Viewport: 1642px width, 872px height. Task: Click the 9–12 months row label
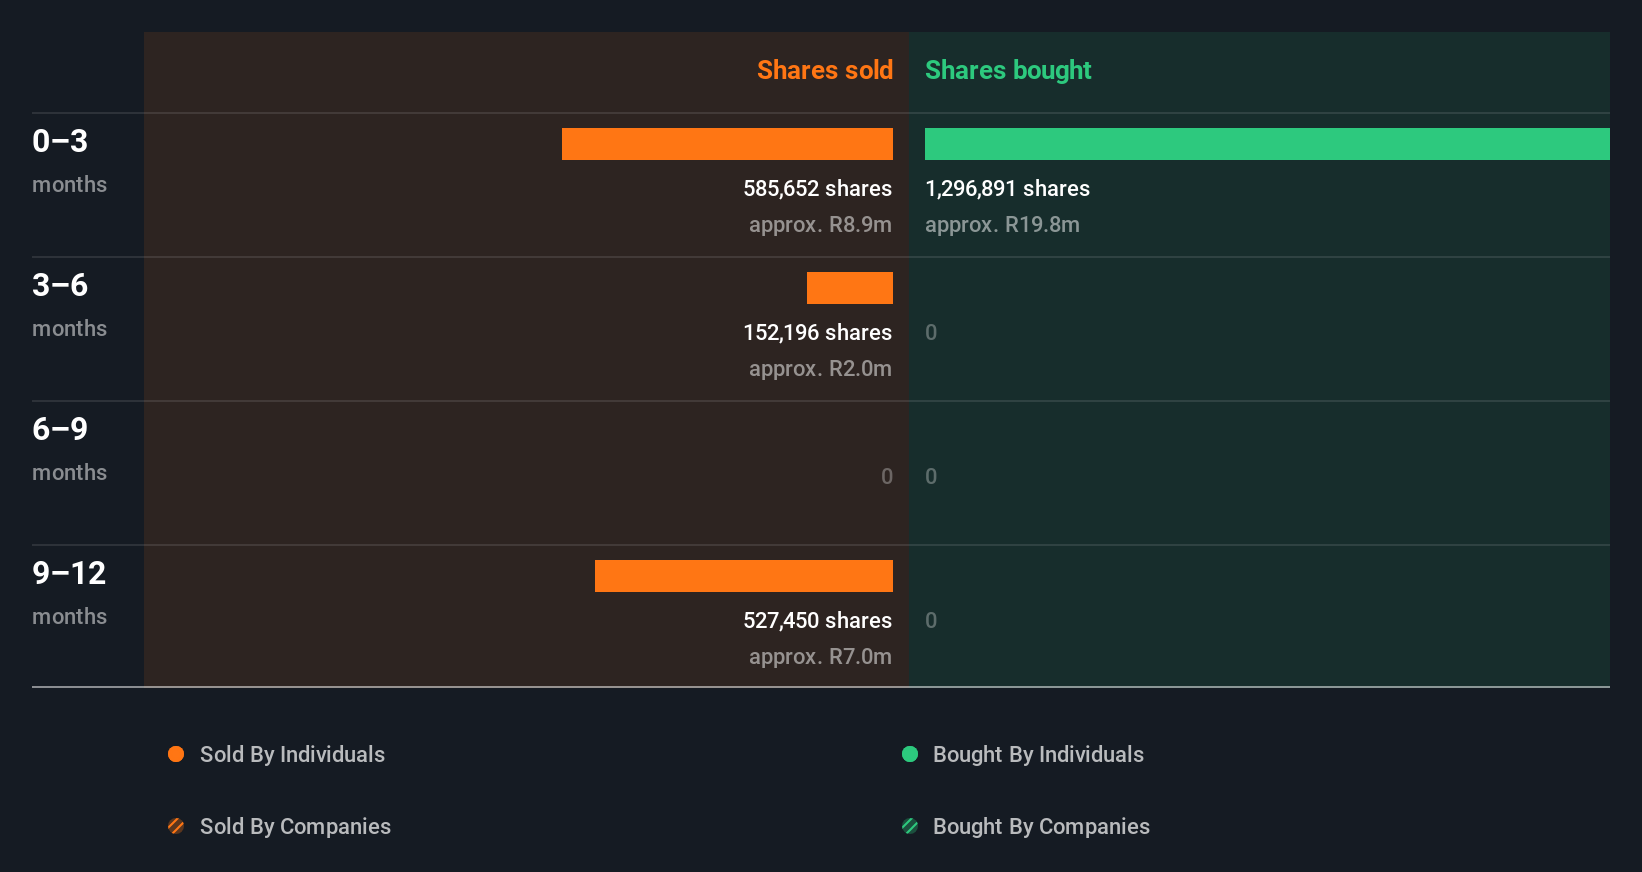(x=69, y=592)
